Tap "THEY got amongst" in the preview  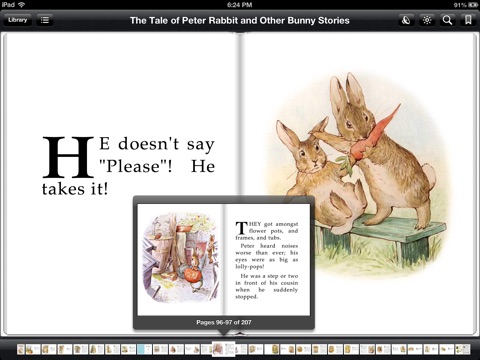click(267, 224)
